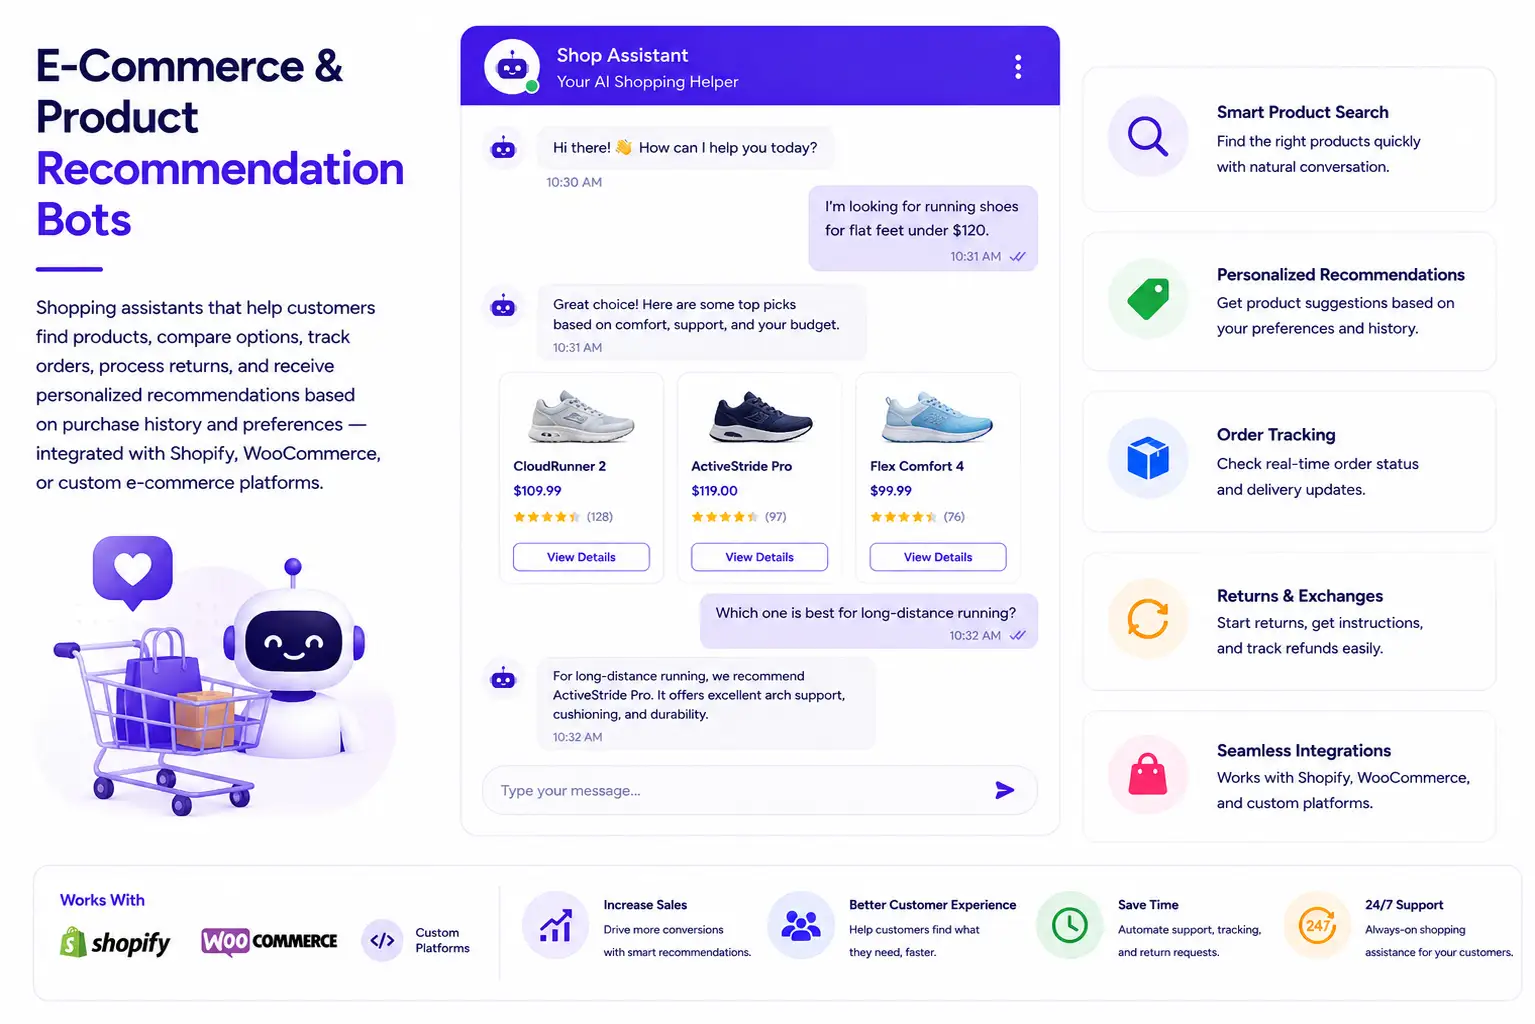Screen dimensions: 1535x1024
Task: Open the three-dot menu in Shop Assistant header
Action: coord(1018,67)
